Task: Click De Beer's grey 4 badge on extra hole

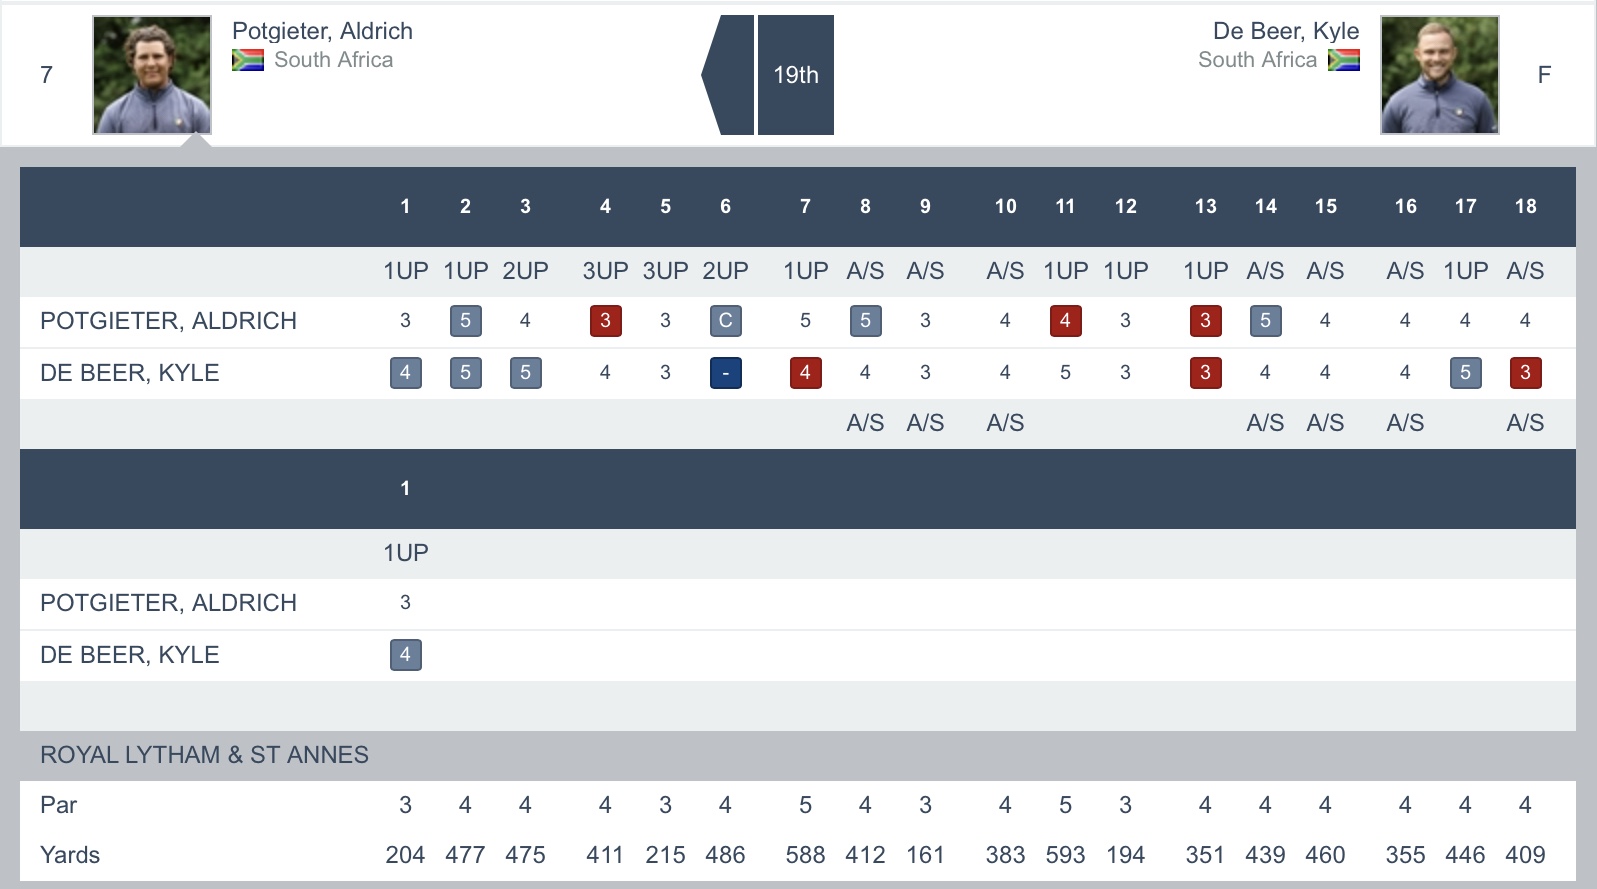Action: coord(405,655)
